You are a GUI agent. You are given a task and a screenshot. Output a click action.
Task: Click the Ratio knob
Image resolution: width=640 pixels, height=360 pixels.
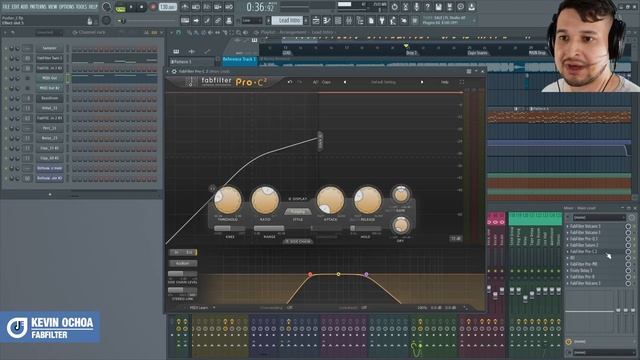[x=265, y=200]
